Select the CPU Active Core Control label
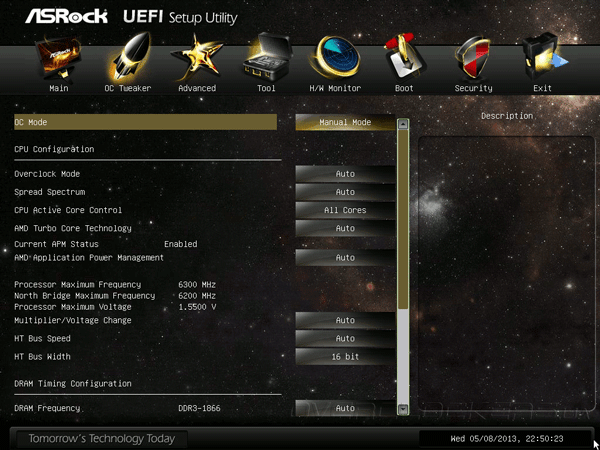This screenshot has width=600, height=450. [68, 210]
